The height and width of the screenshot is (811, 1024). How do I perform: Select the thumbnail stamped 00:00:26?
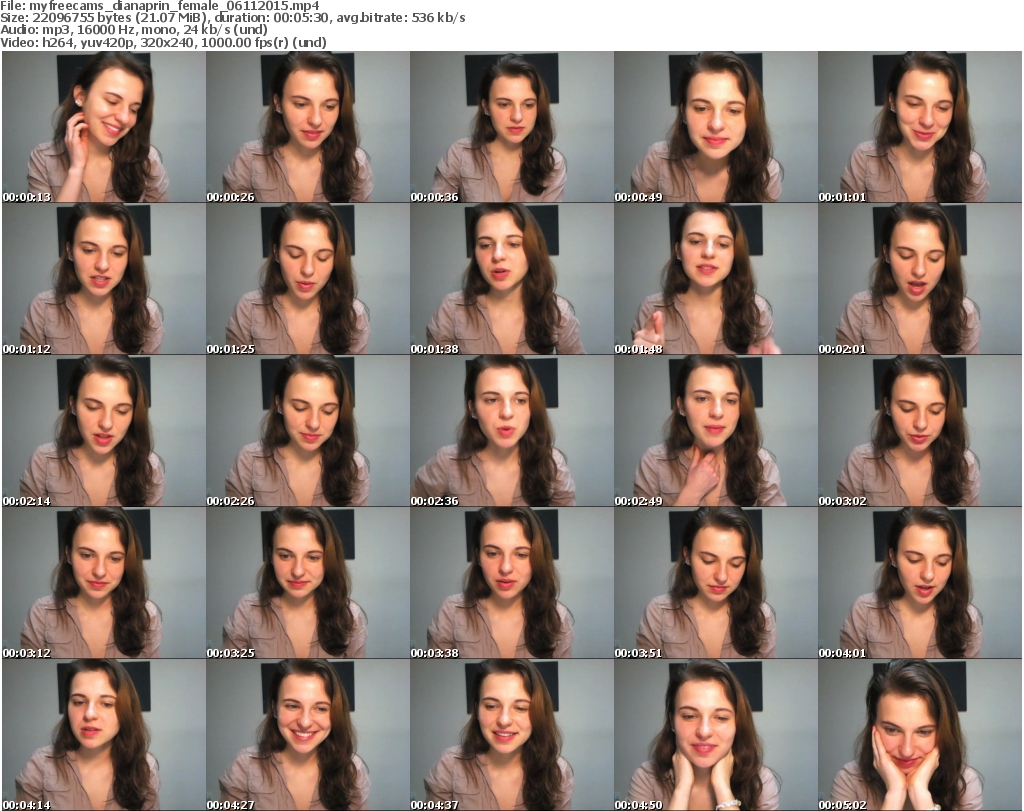[308, 127]
